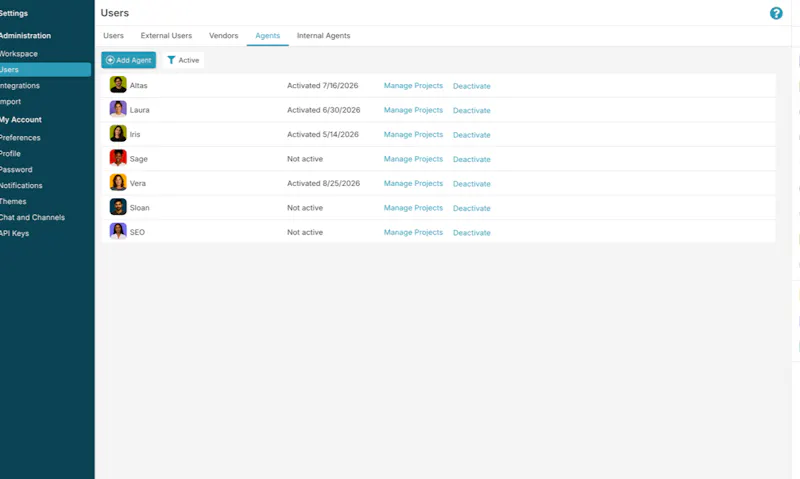The image size is (800, 479).
Task: Click the agent name Vera
Action: pos(138,184)
